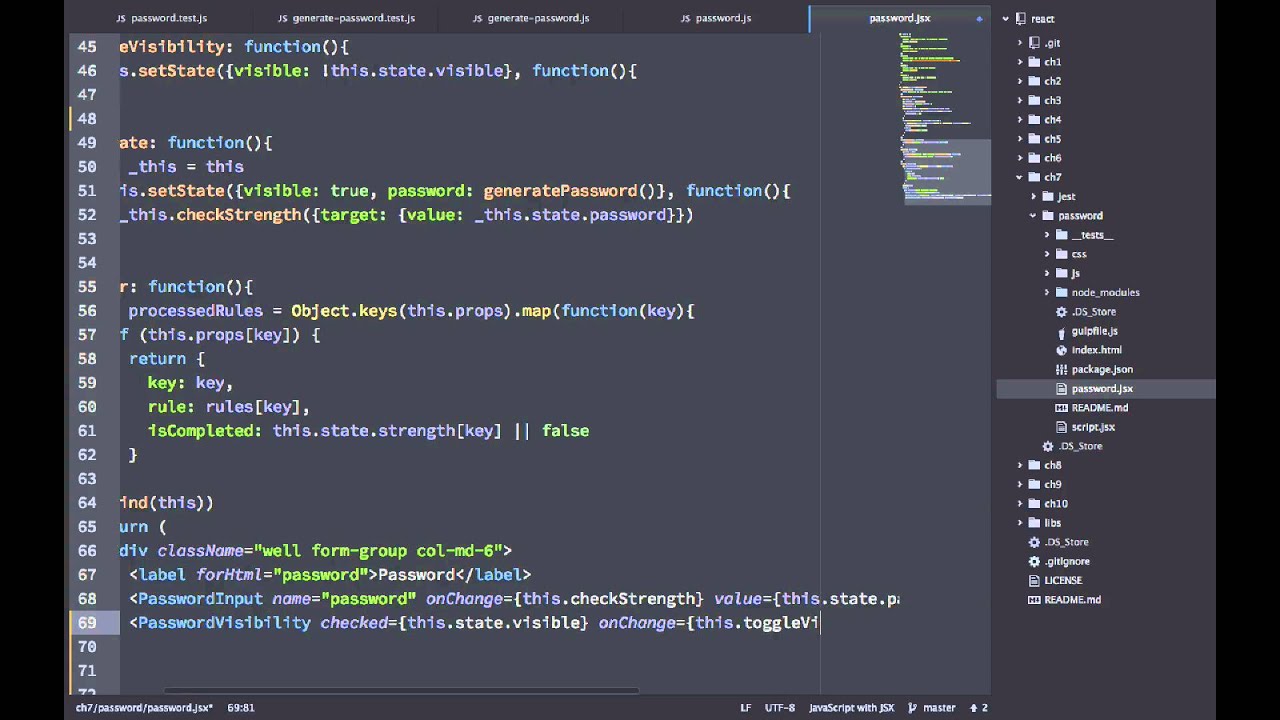1280x720 pixels.
Task: Open the UTF-8 encoding selector
Action: pos(780,708)
